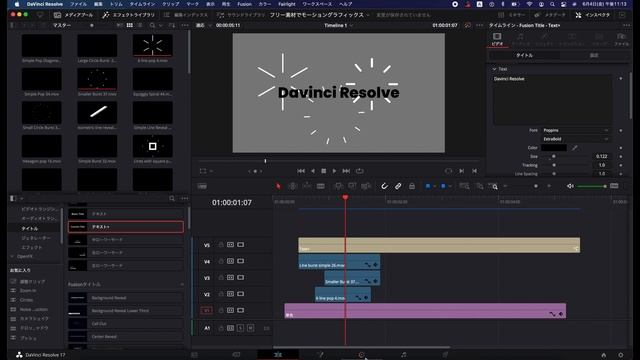Toggle position lock padlock in toolbar

412,186
